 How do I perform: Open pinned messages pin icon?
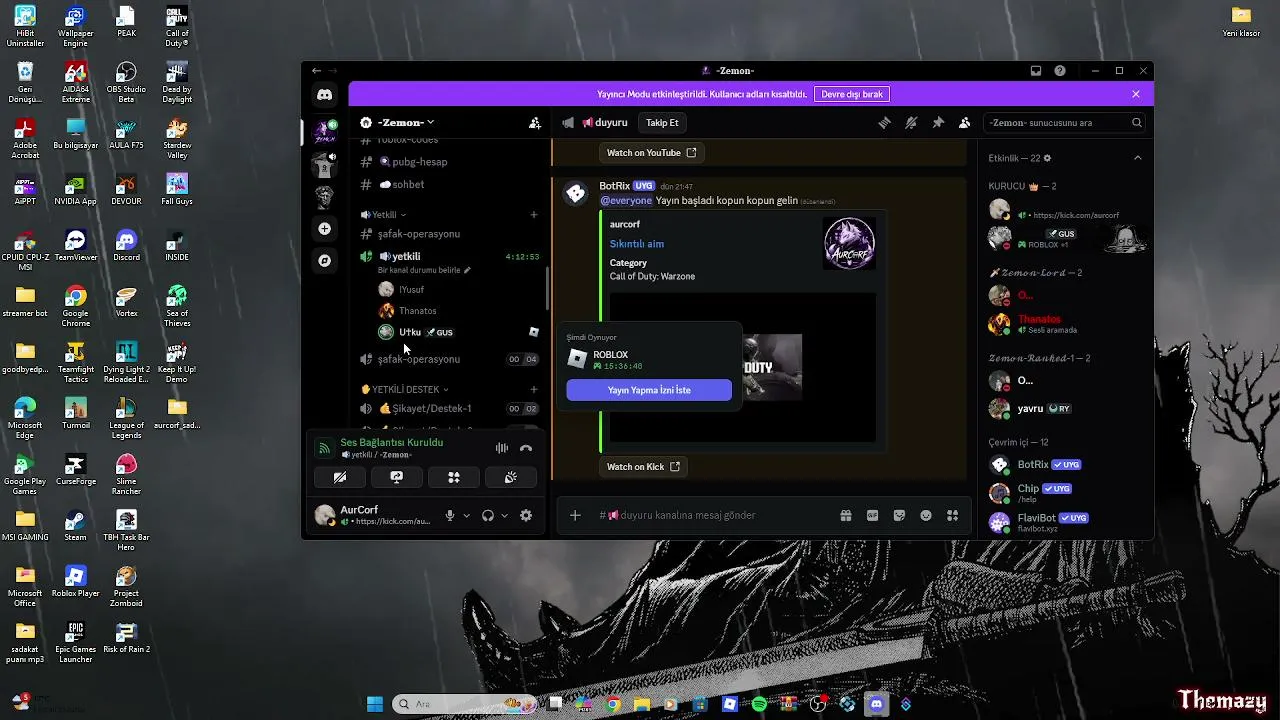[938, 123]
